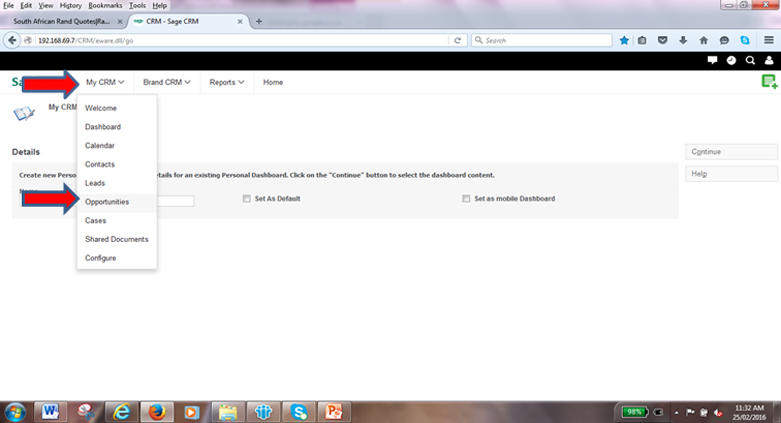781x423 pixels.
Task: Select Opportunities in My CRM menu
Action: pos(117,202)
